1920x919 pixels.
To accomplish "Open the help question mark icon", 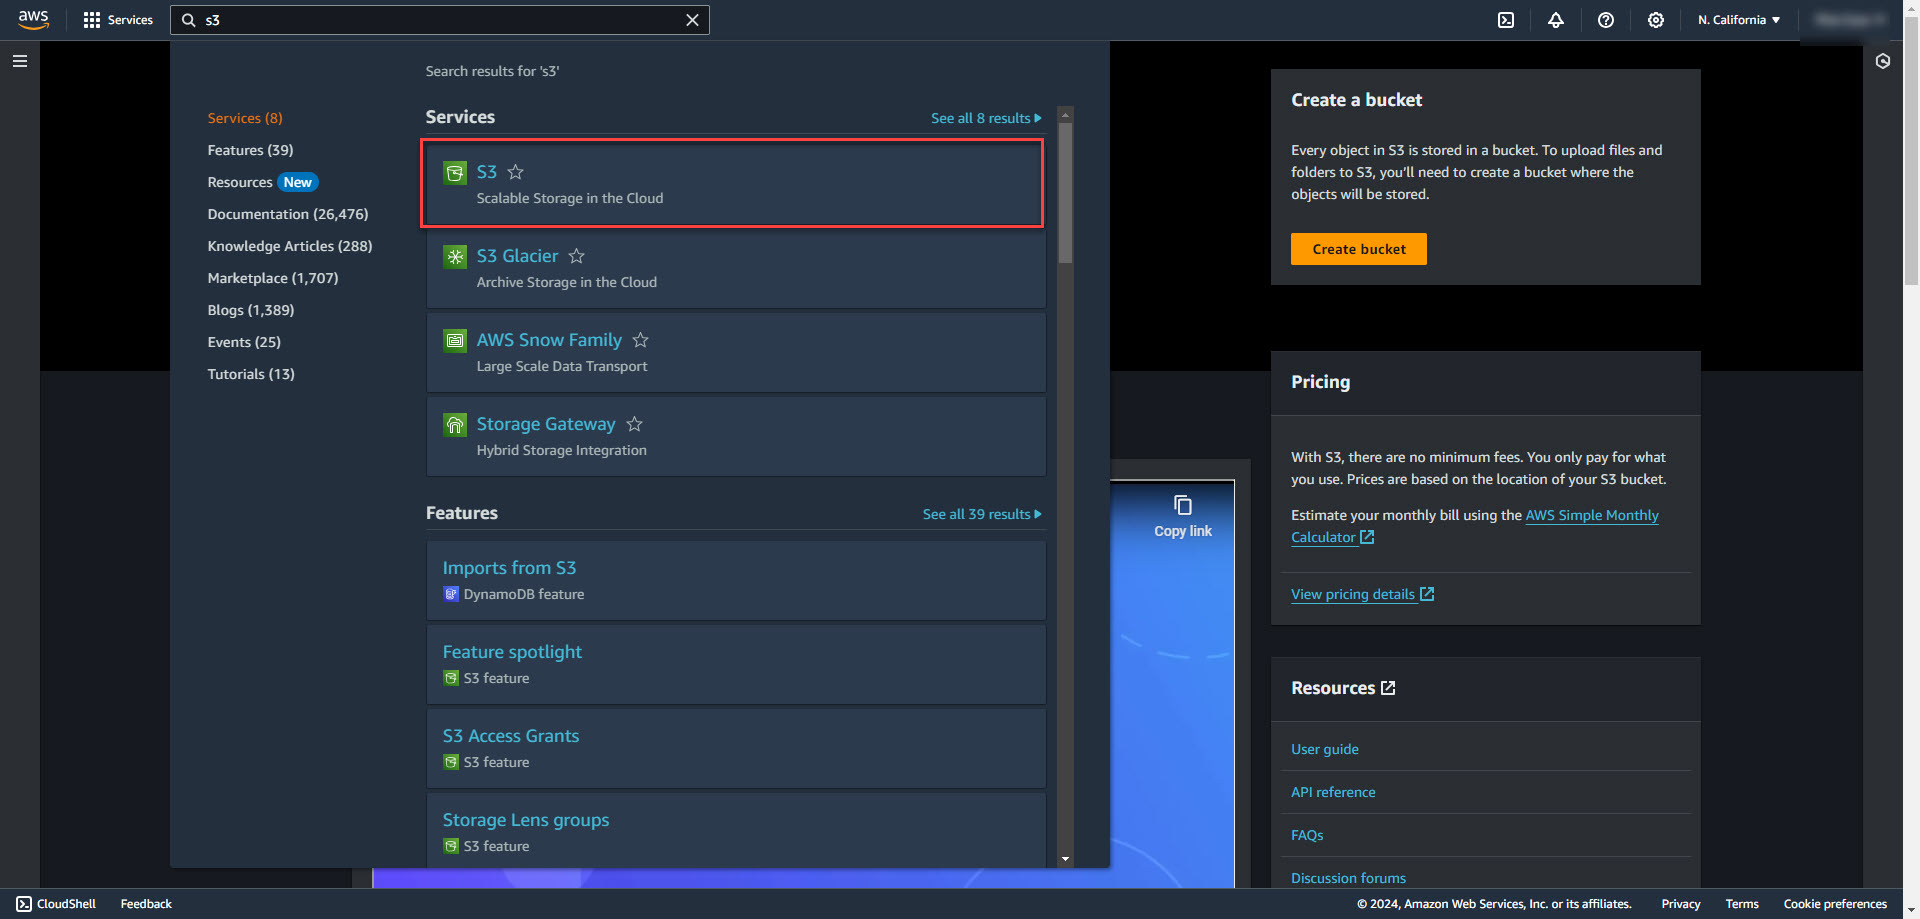I will coord(1606,20).
